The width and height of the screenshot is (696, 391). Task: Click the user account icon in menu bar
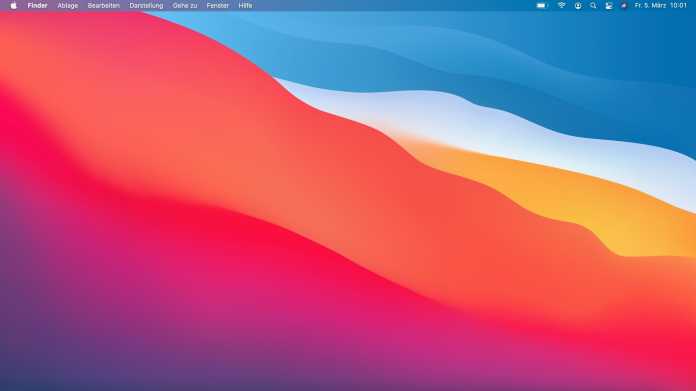(x=577, y=6)
